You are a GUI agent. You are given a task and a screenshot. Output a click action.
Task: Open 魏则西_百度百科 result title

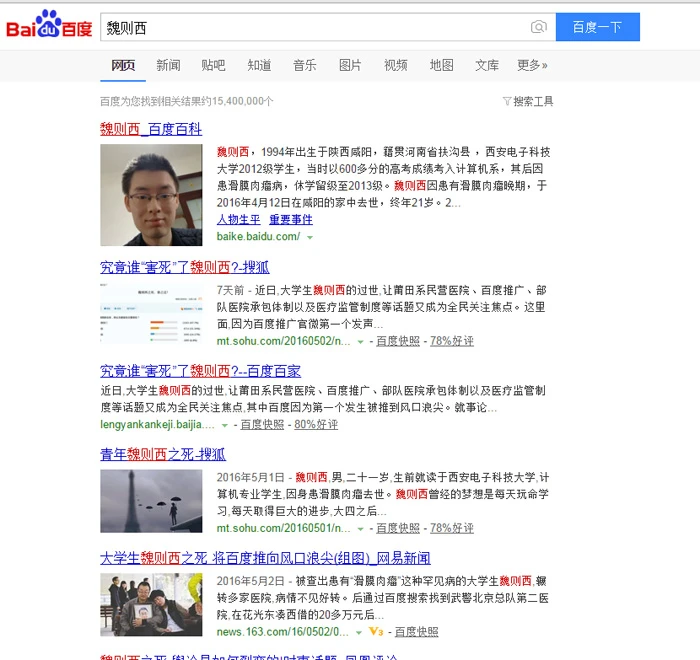151,129
